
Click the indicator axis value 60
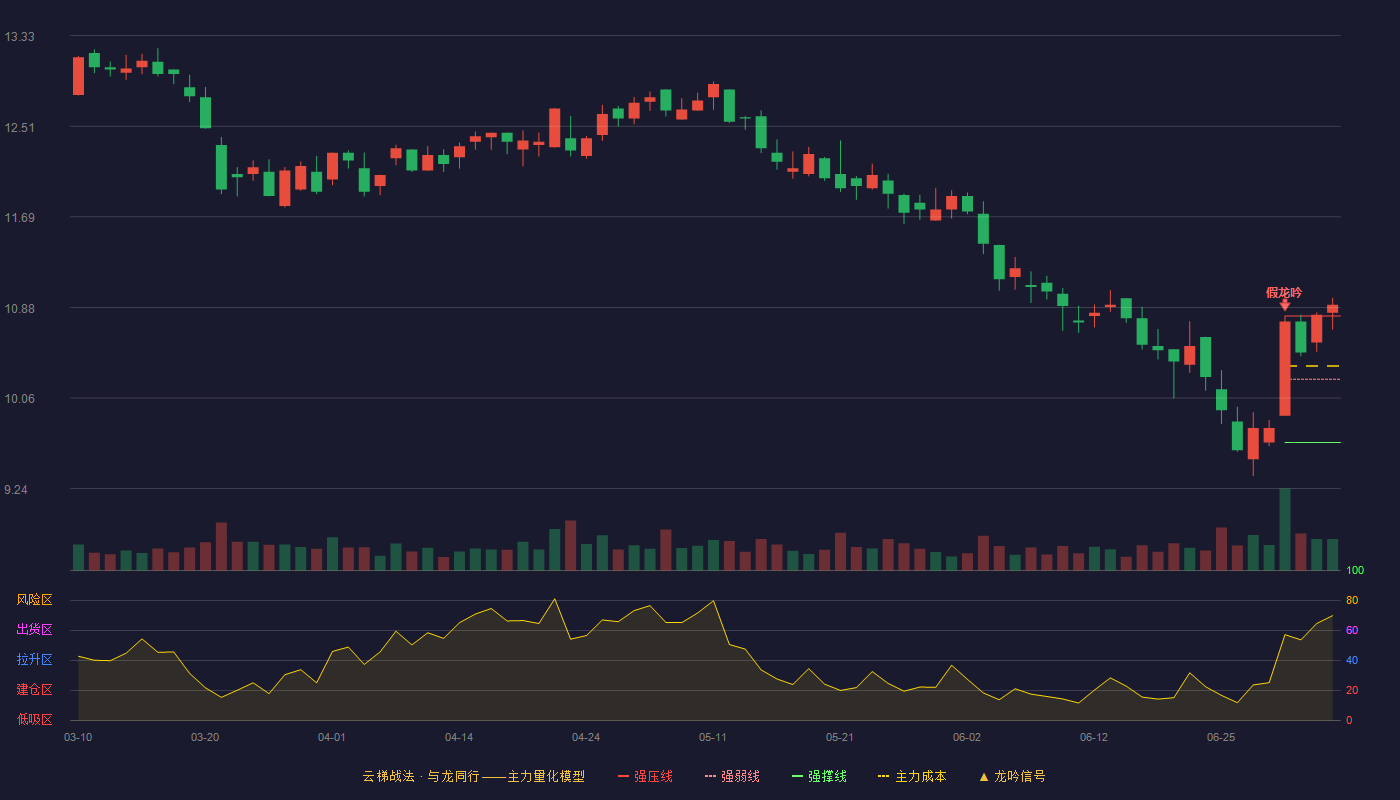[1352, 630]
